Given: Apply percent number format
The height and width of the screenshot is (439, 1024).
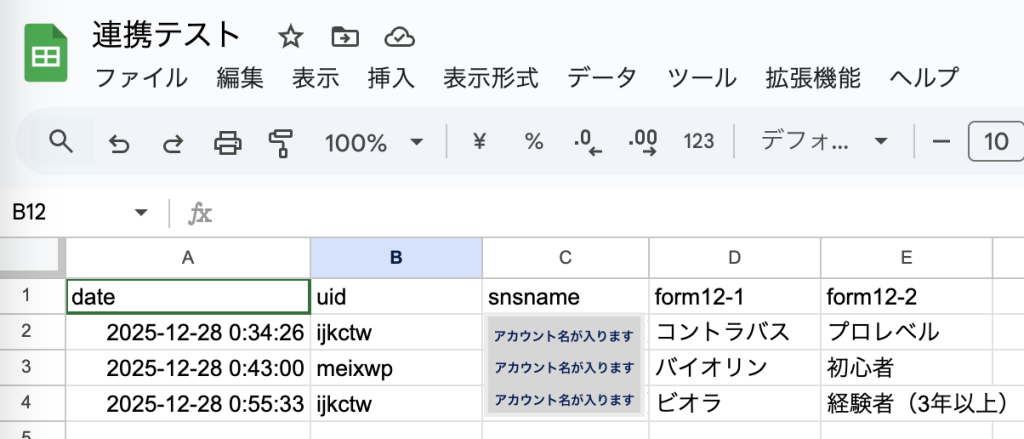Looking at the screenshot, I should click(x=534, y=142).
